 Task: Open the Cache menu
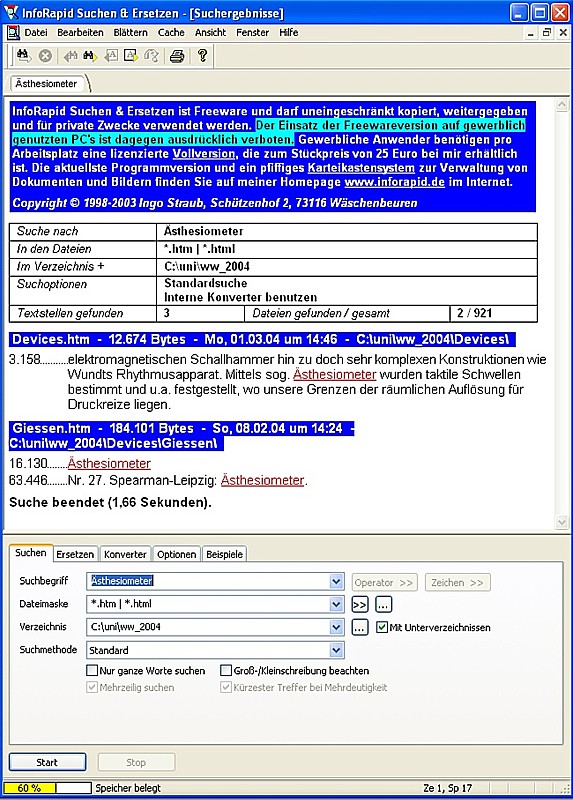171,33
